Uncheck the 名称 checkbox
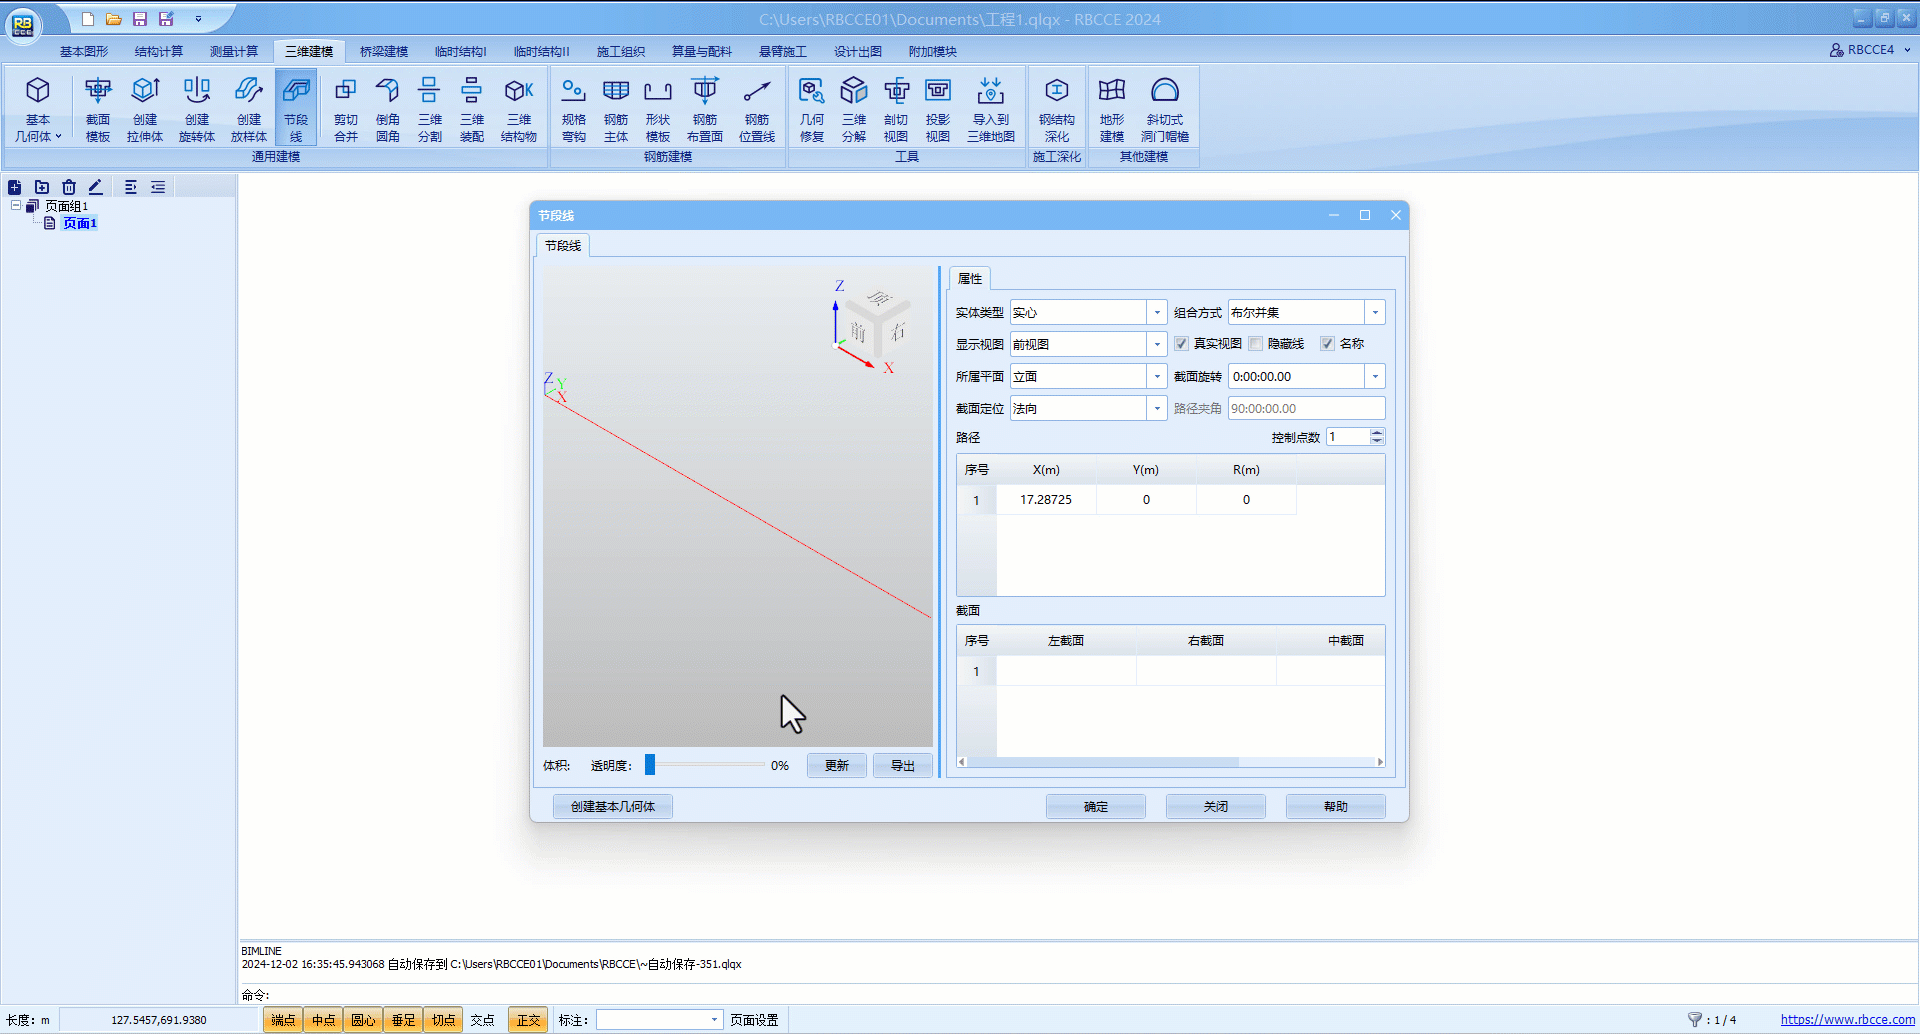The image size is (1920, 1034). (x=1328, y=344)
